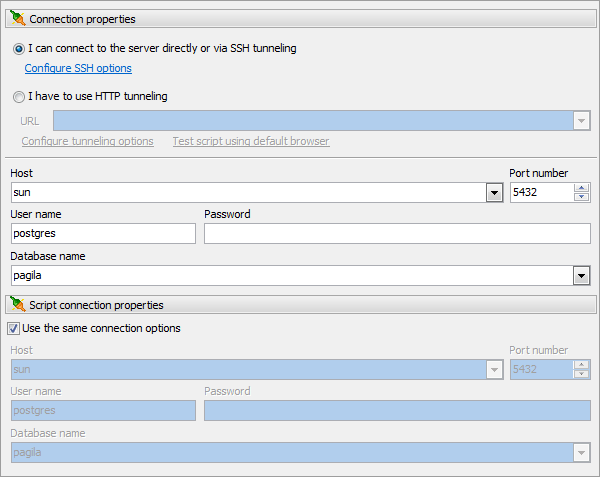
Task: Open the Host dropdown list
Action: pyautogui.click(x=494, y=193)
